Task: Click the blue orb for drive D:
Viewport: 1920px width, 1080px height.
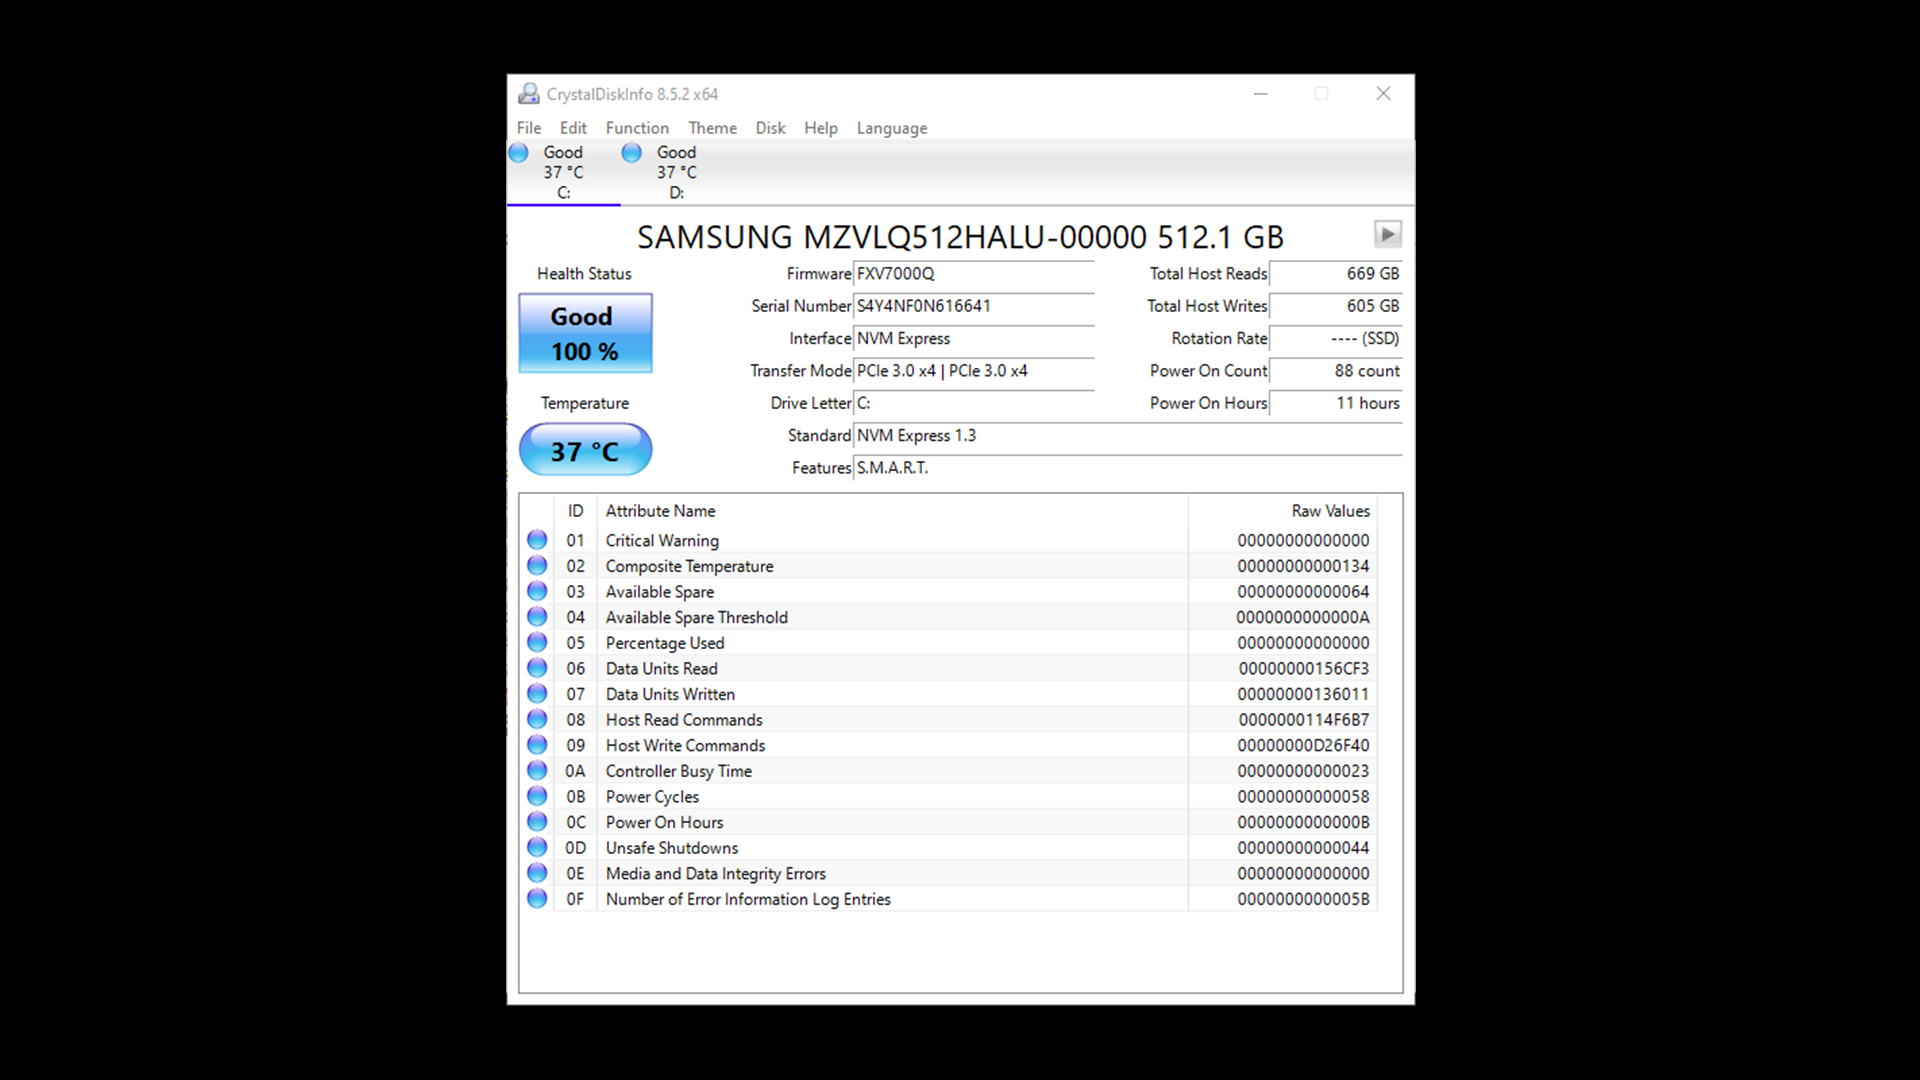Action: pyautogui.click(x=632, y=153)
